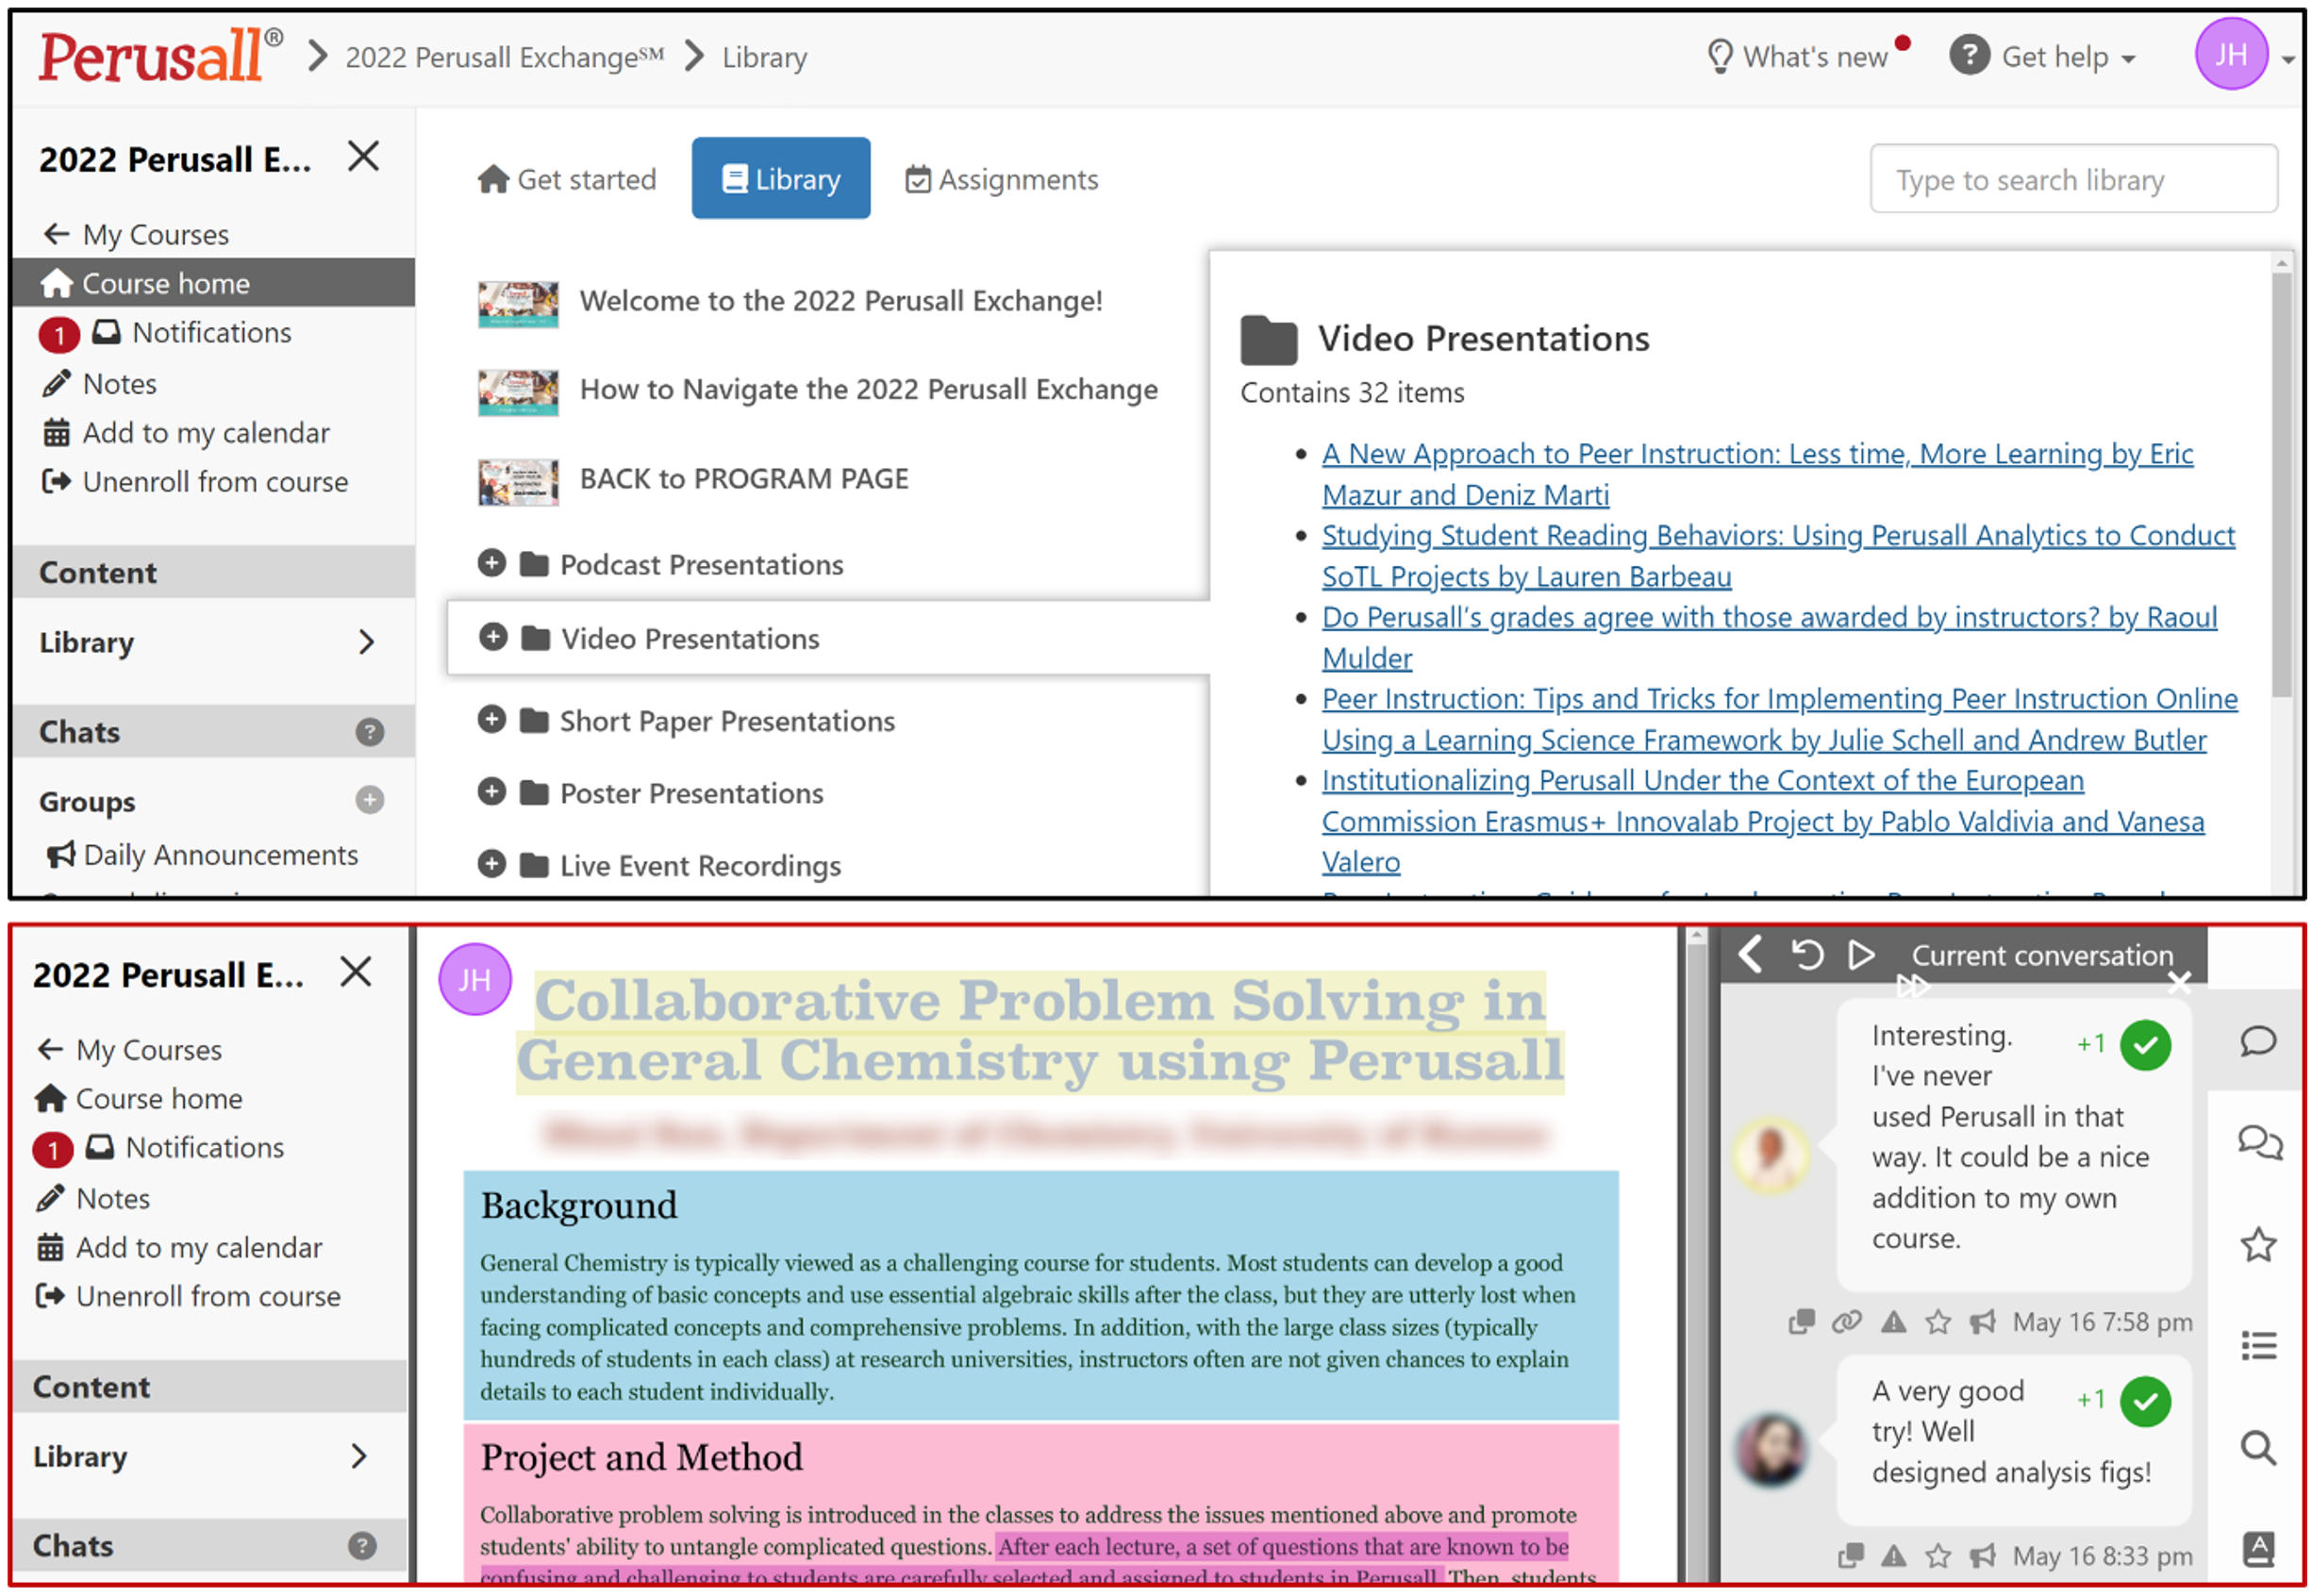Screen dimensions: 2312x1596
Task: Open the list view icon in right rail
Action: tap(2258, 1346)
